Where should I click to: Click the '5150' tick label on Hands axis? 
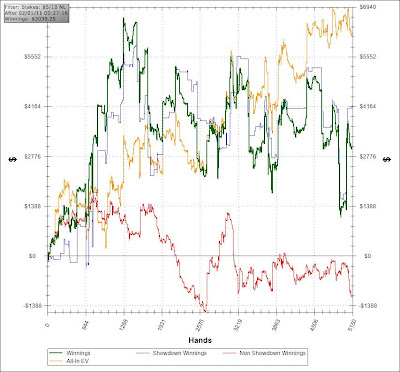click(x=352, y=324)
